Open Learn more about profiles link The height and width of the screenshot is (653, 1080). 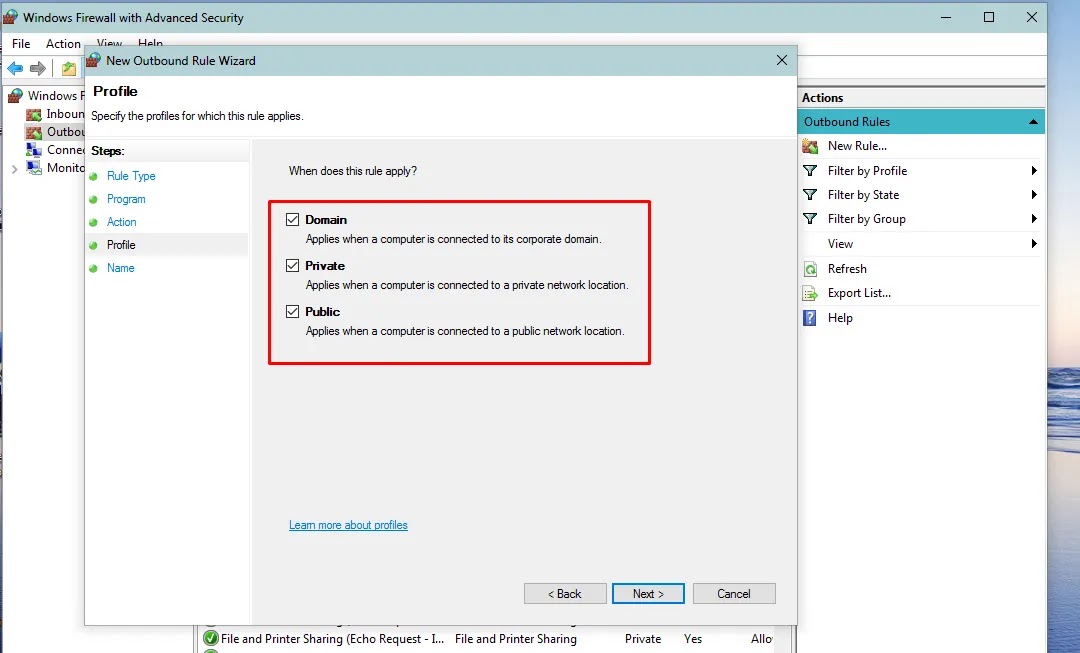coord(348,525)
